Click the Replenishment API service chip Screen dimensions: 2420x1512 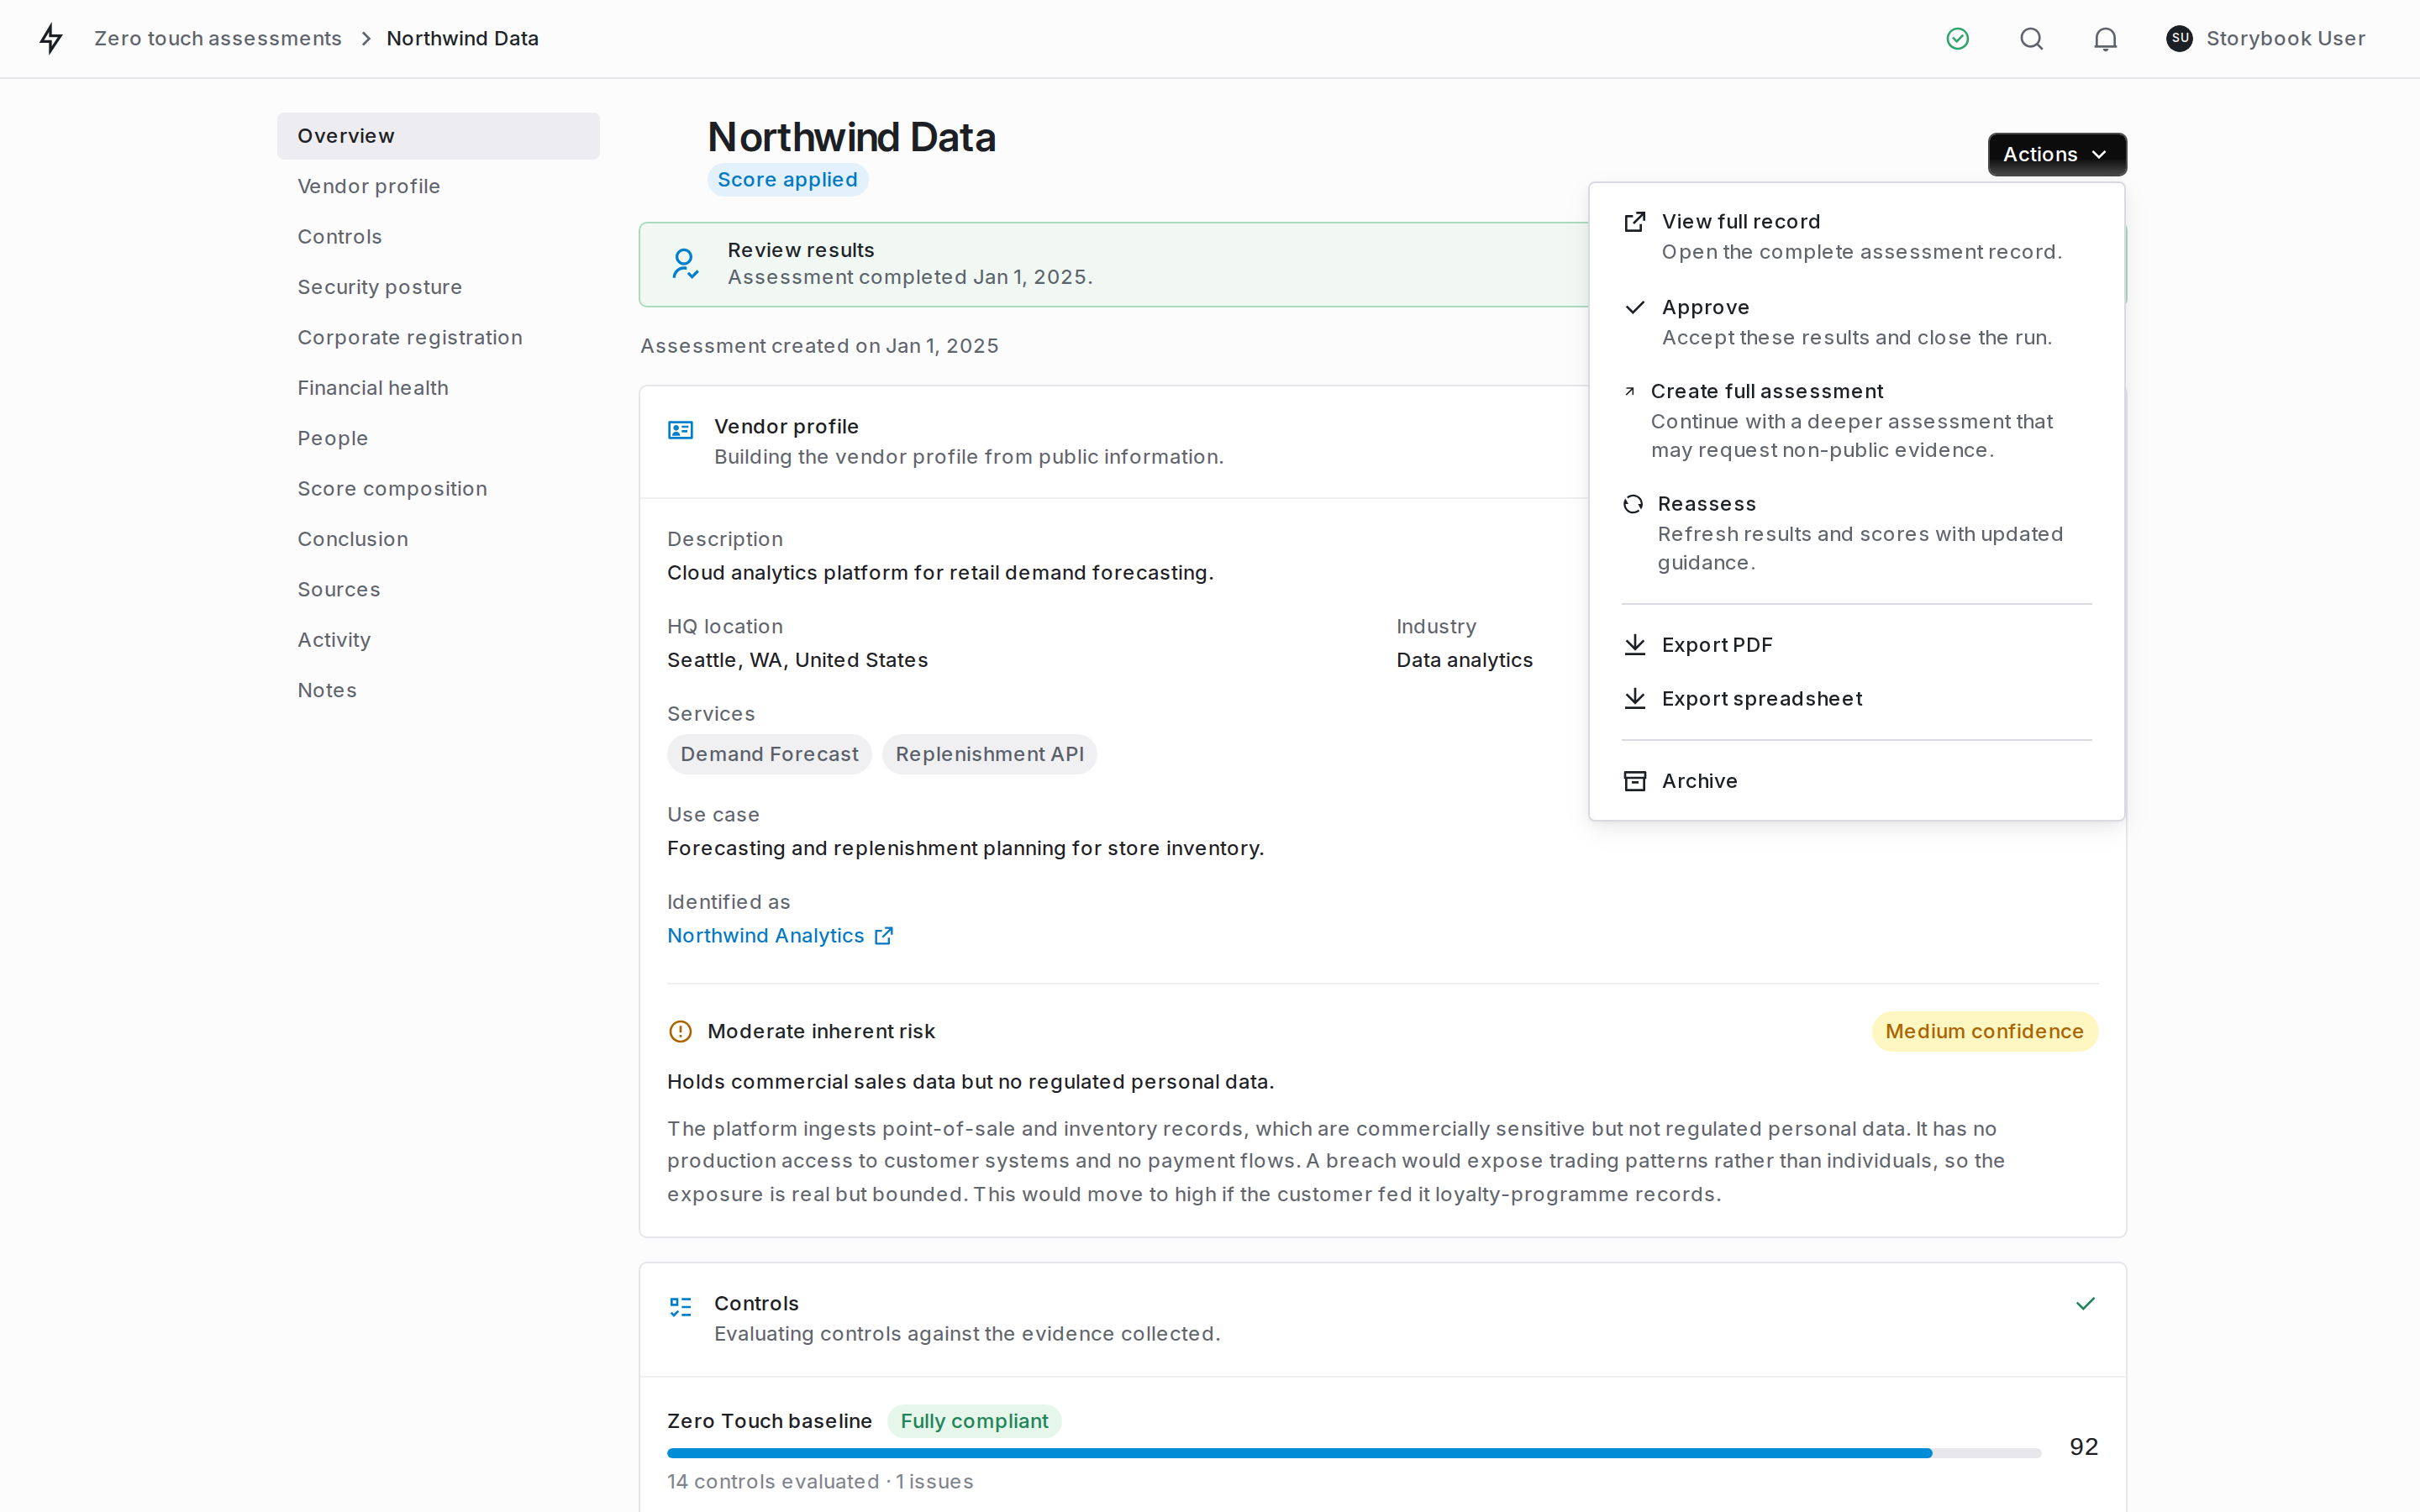click(989, 754)
